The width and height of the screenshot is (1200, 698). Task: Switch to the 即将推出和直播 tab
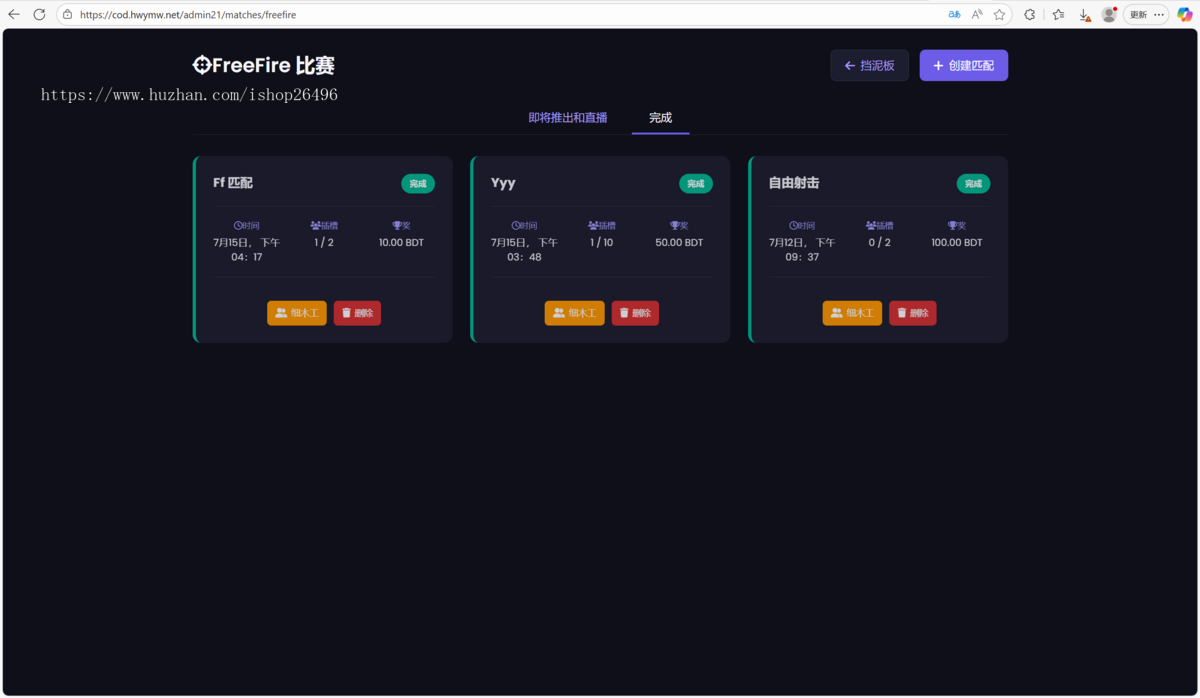point(568,117)
